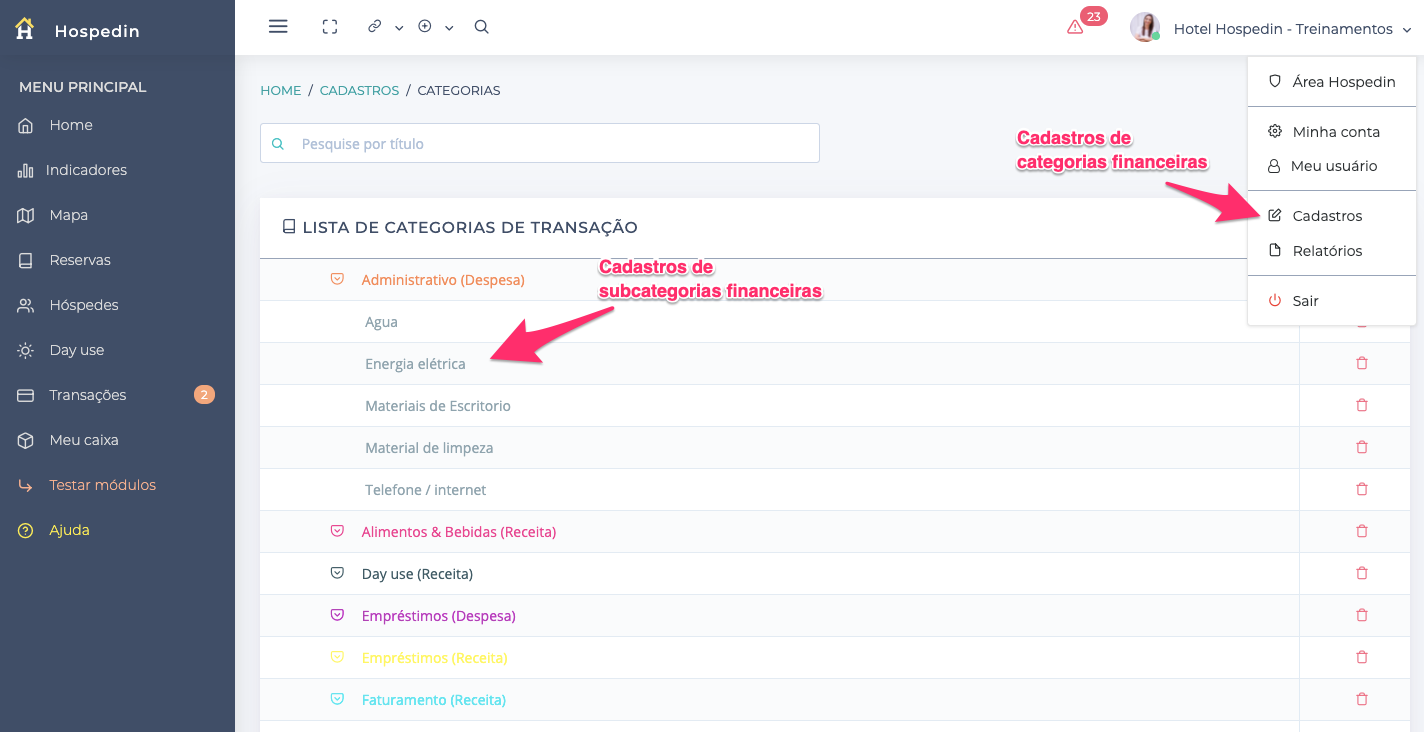The height and width of the screenshot is (732, 1424).
Task: Focus the Pesquise por título search field
Action: pyautogui.click(x=550, y=144)
